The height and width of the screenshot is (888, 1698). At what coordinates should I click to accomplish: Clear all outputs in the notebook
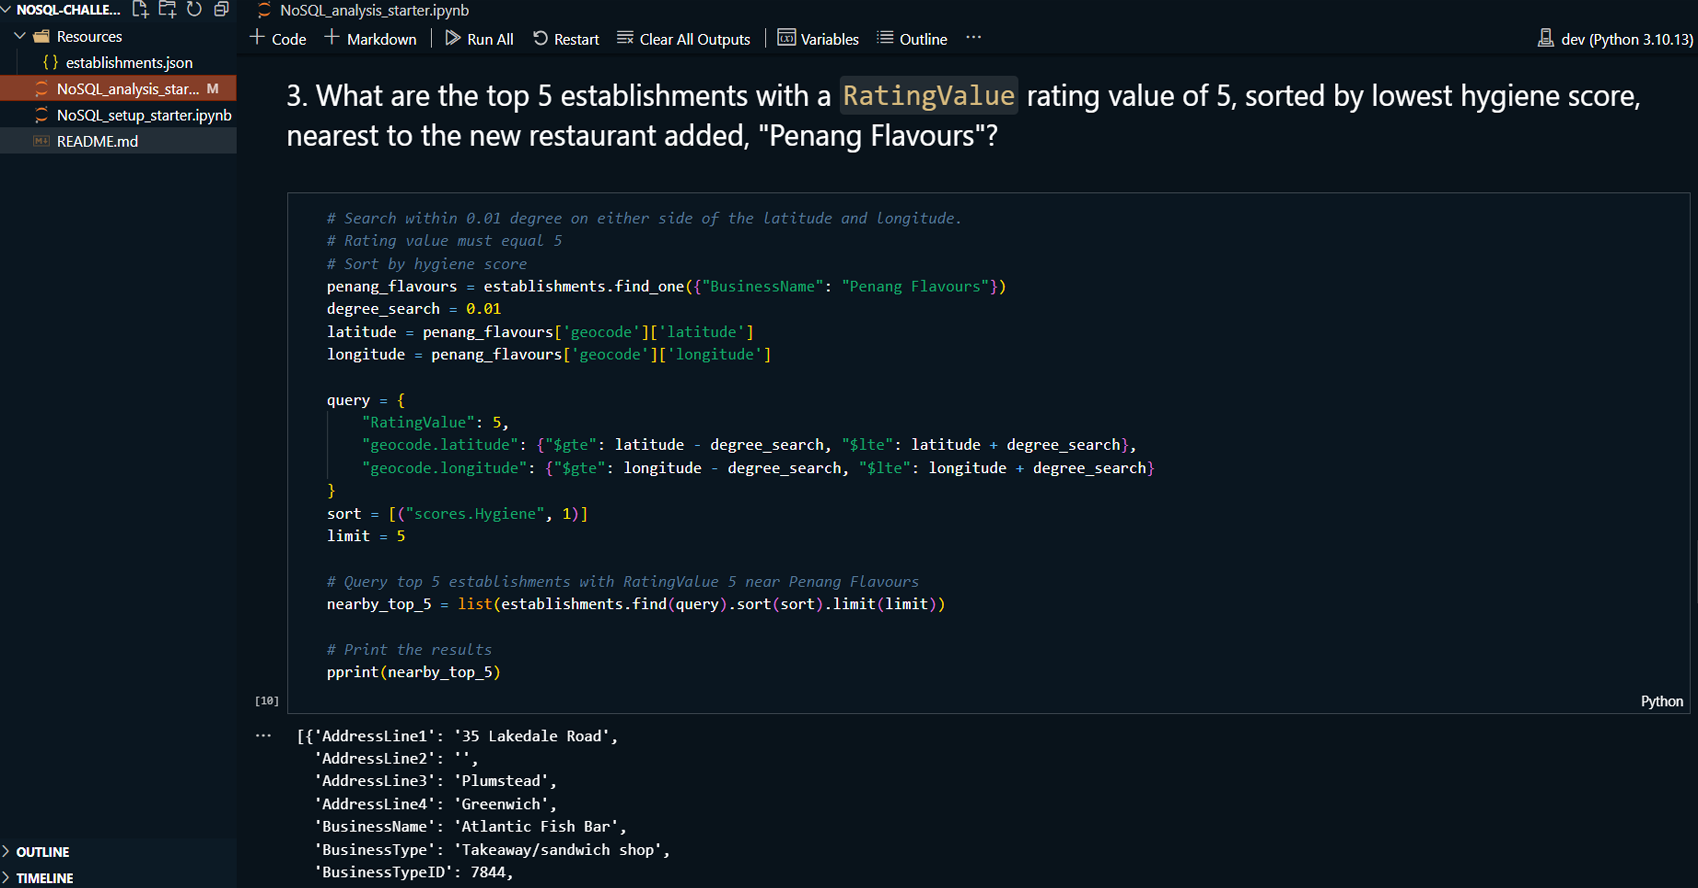click(684, 39)
